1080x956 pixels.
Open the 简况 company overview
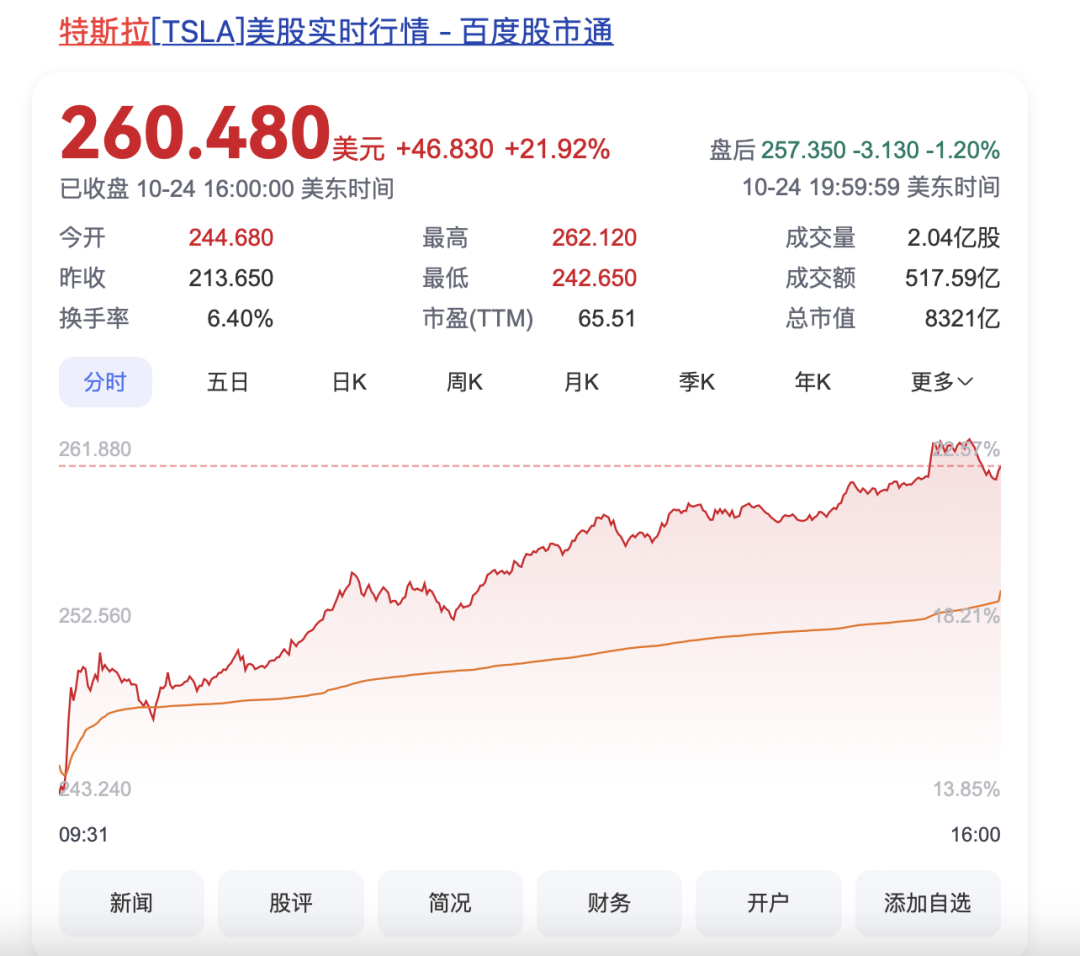pos(449,903)
